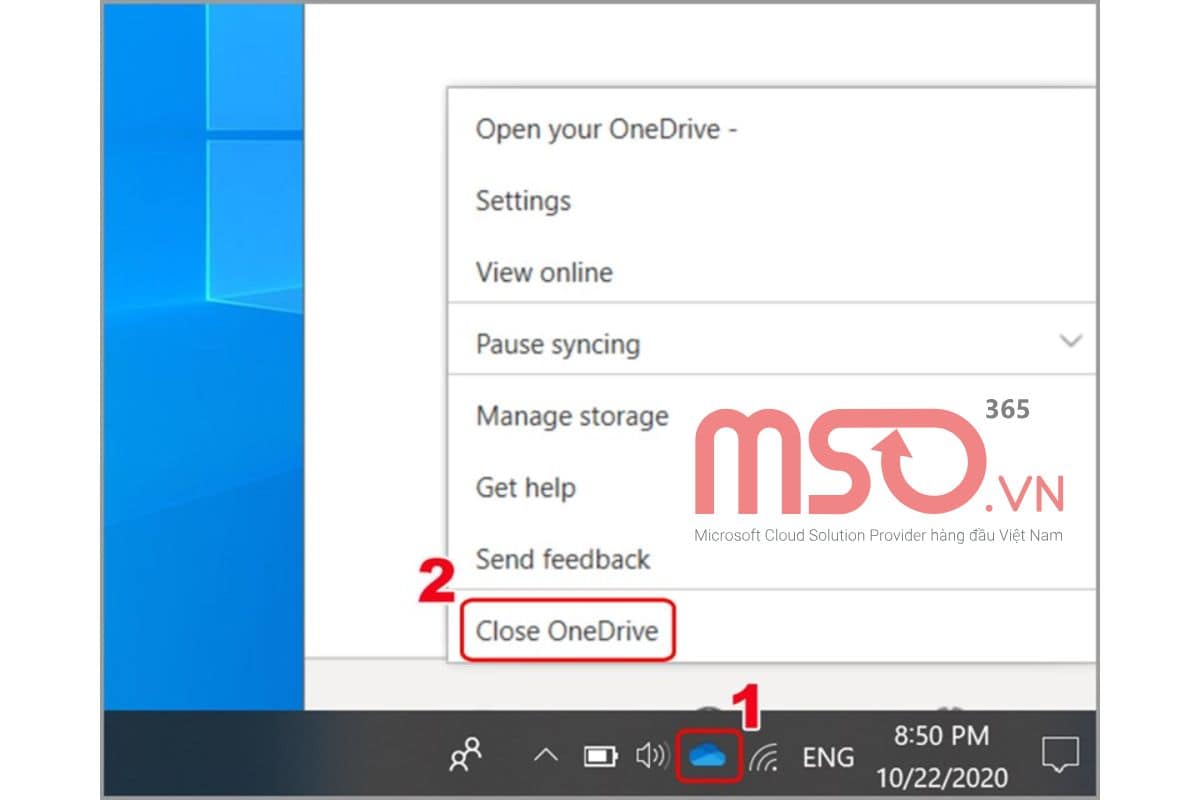This screenshot has height=800, width=1200.
Task: Select View online menu entry
Action: click(771, 272)
